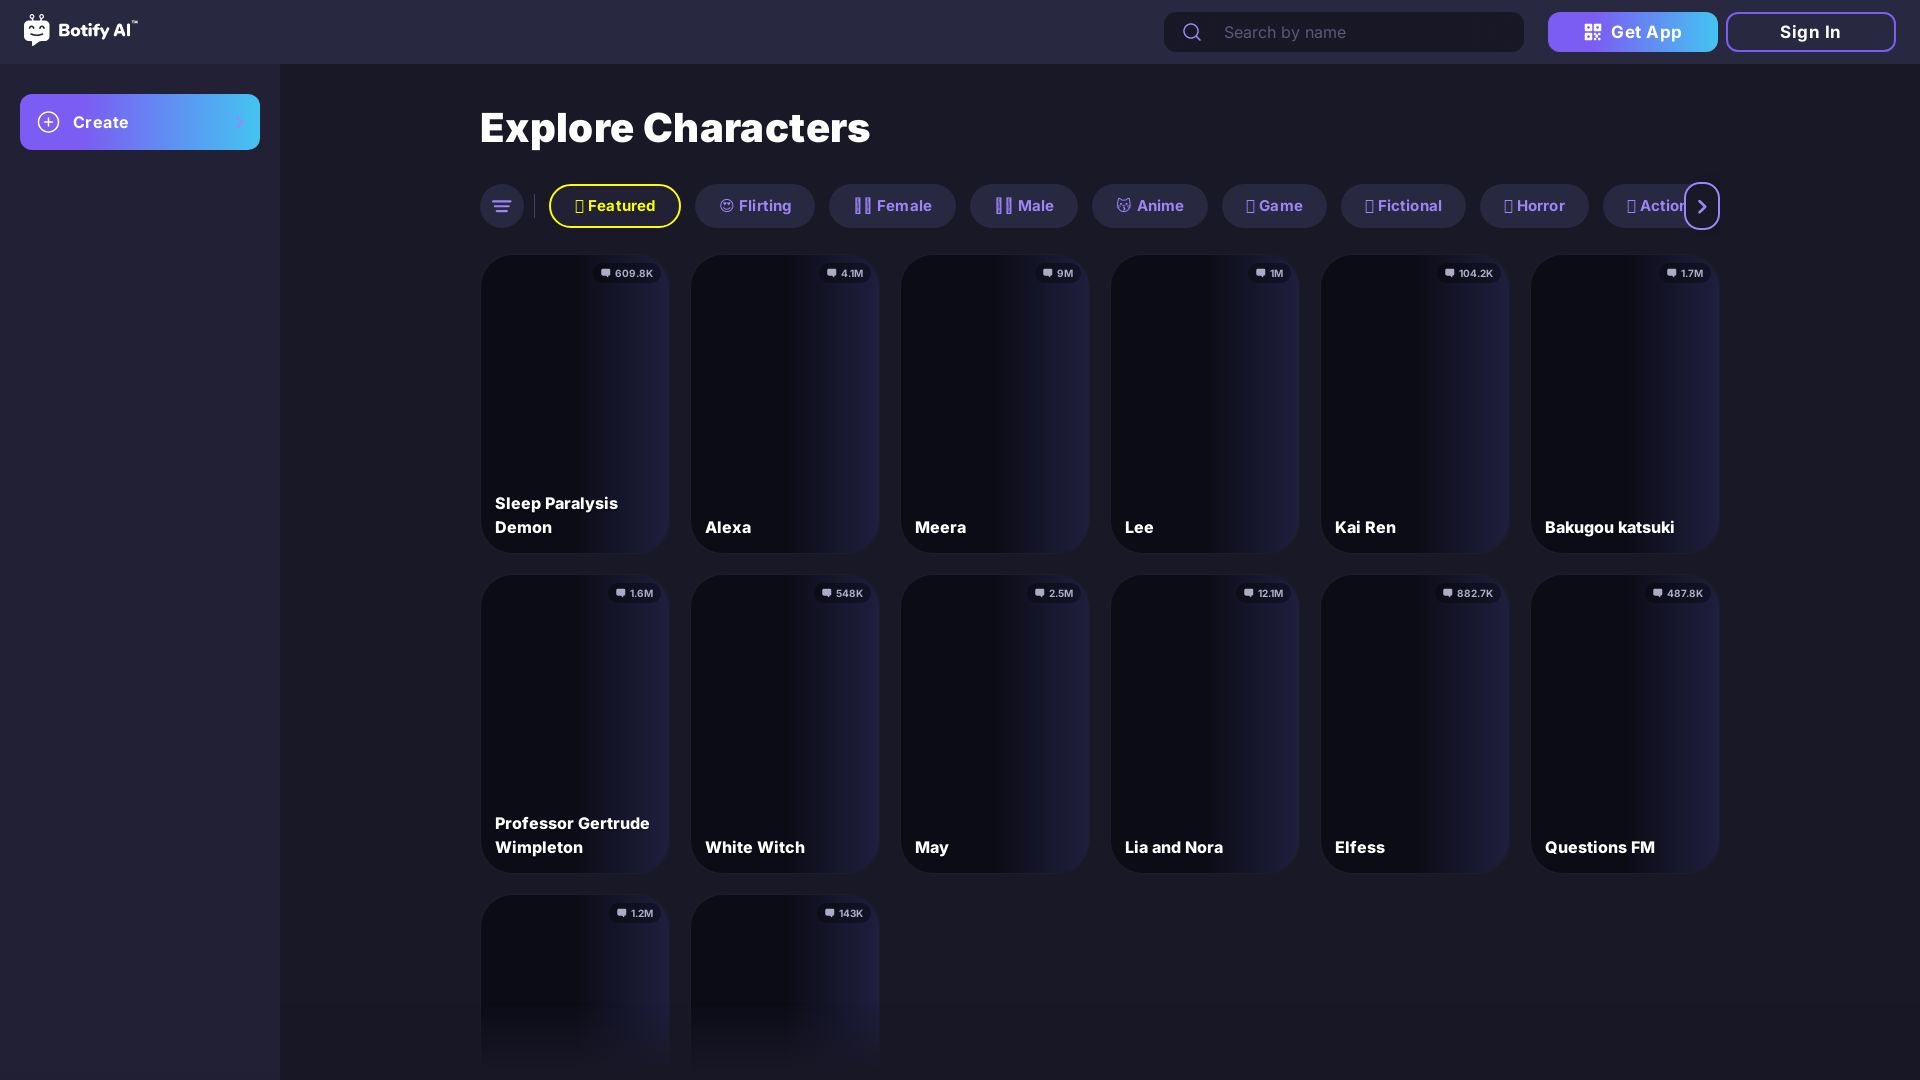Viewport: 1920px width, 1080px height.
Task: Click the plus icon on Create
Action: [x=49, y=122]
